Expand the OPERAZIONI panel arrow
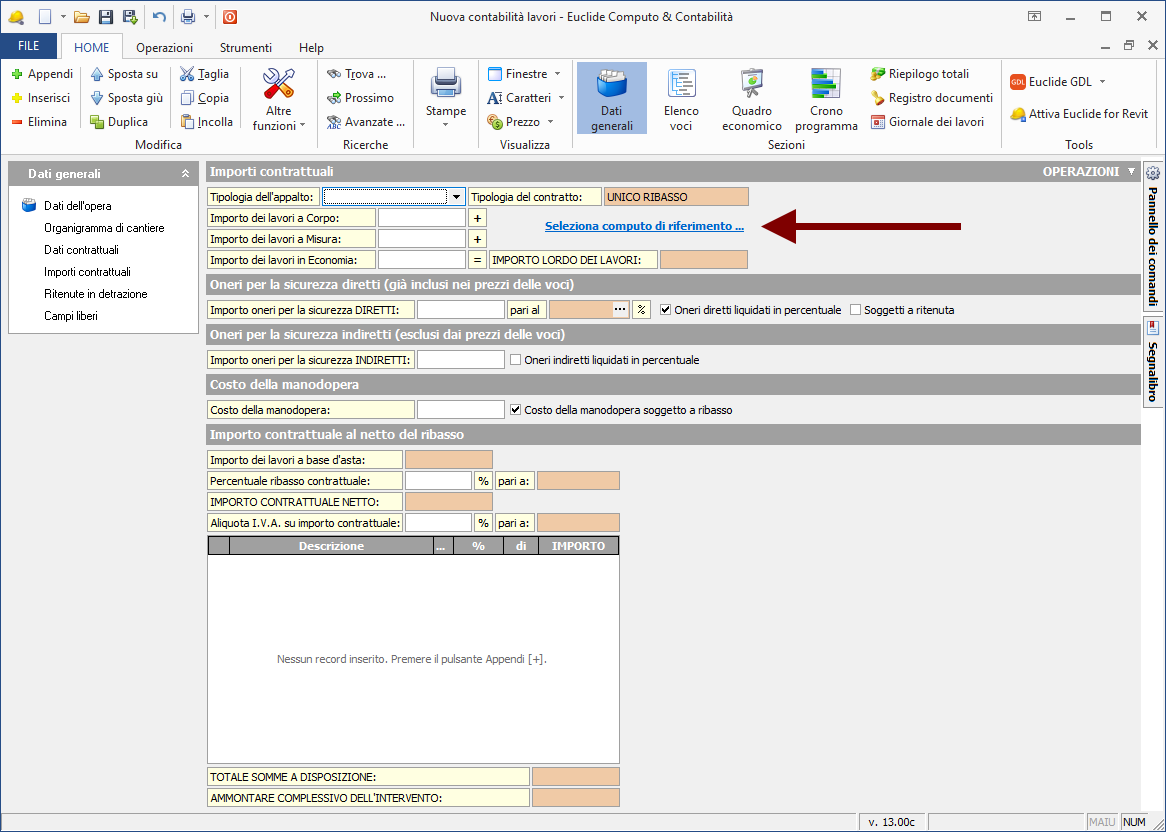The width and height of the screenshot is (1166, 832). [x=1131, y=172]
